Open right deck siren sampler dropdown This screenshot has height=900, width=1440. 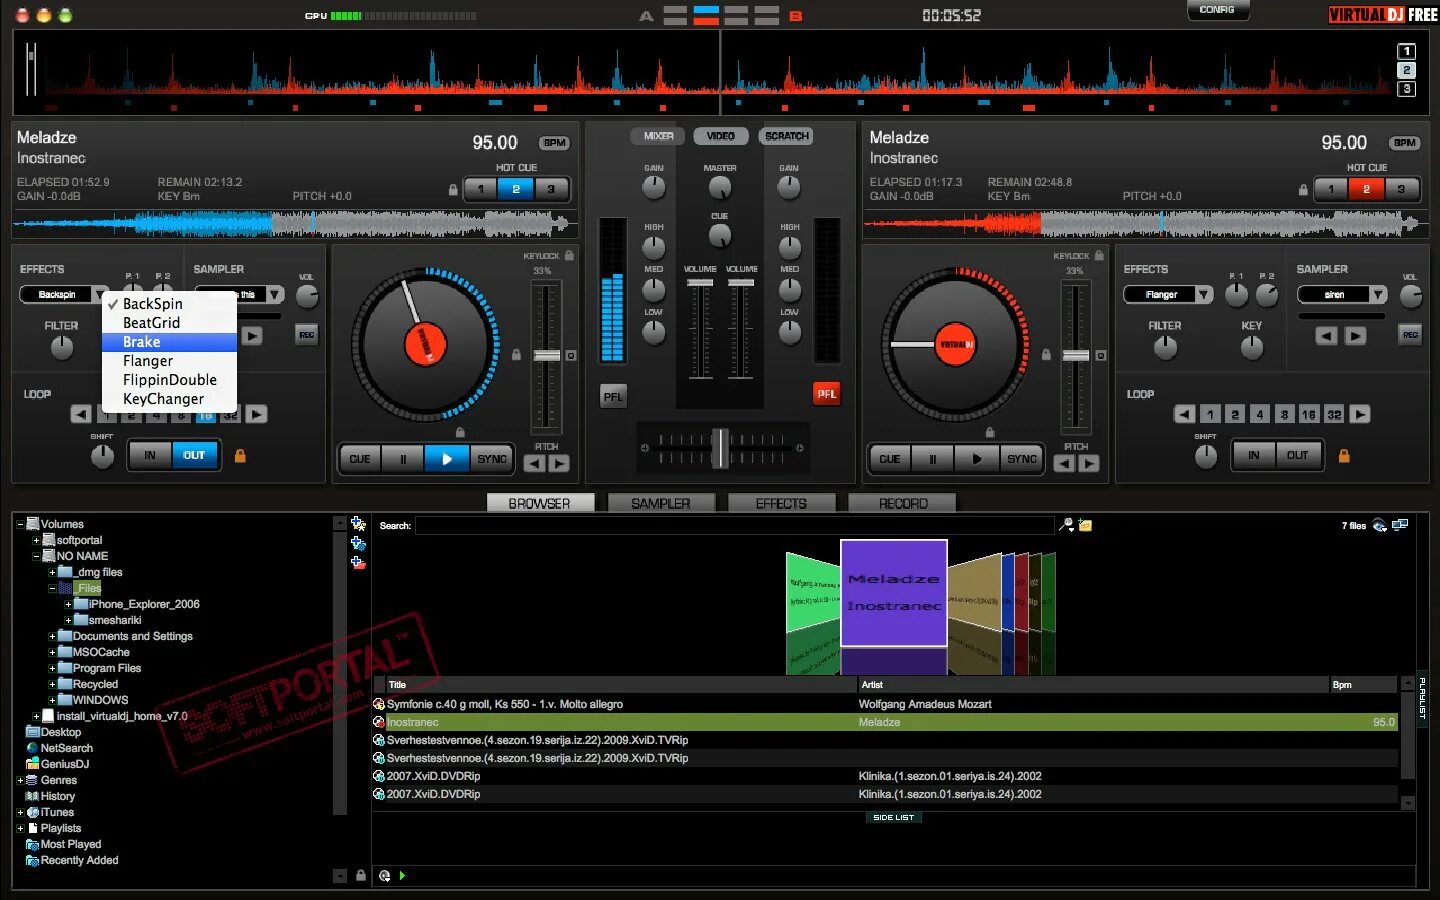coord(1379,295)
